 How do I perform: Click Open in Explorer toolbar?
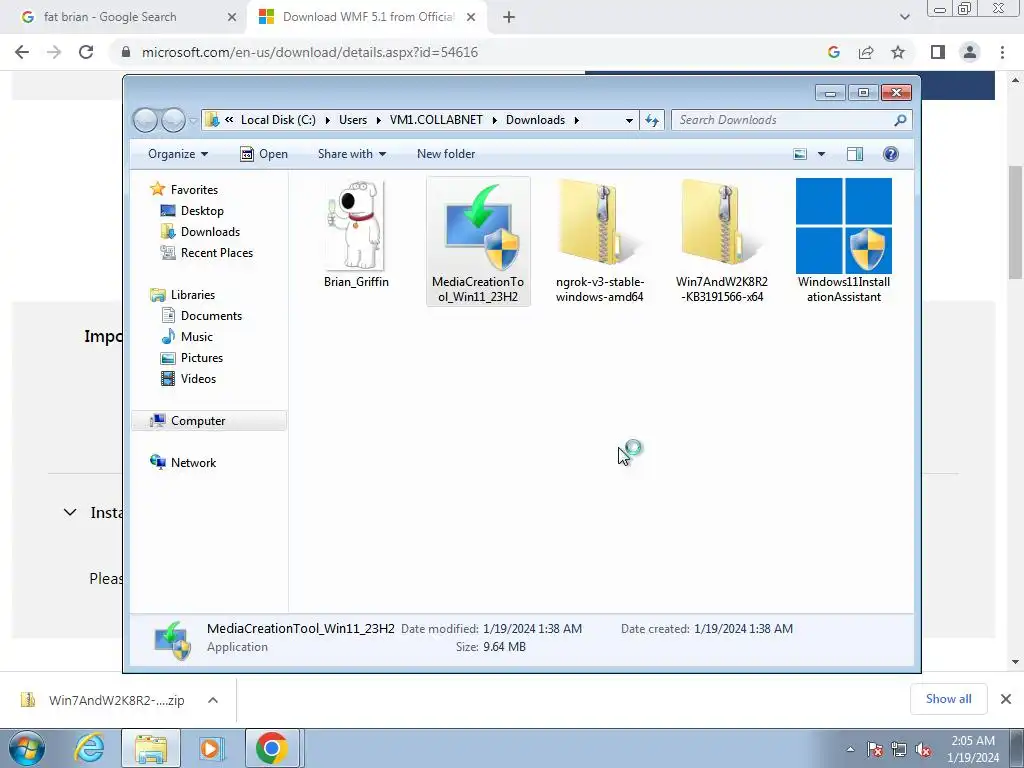pyautogui.click(x=264, y=154)
